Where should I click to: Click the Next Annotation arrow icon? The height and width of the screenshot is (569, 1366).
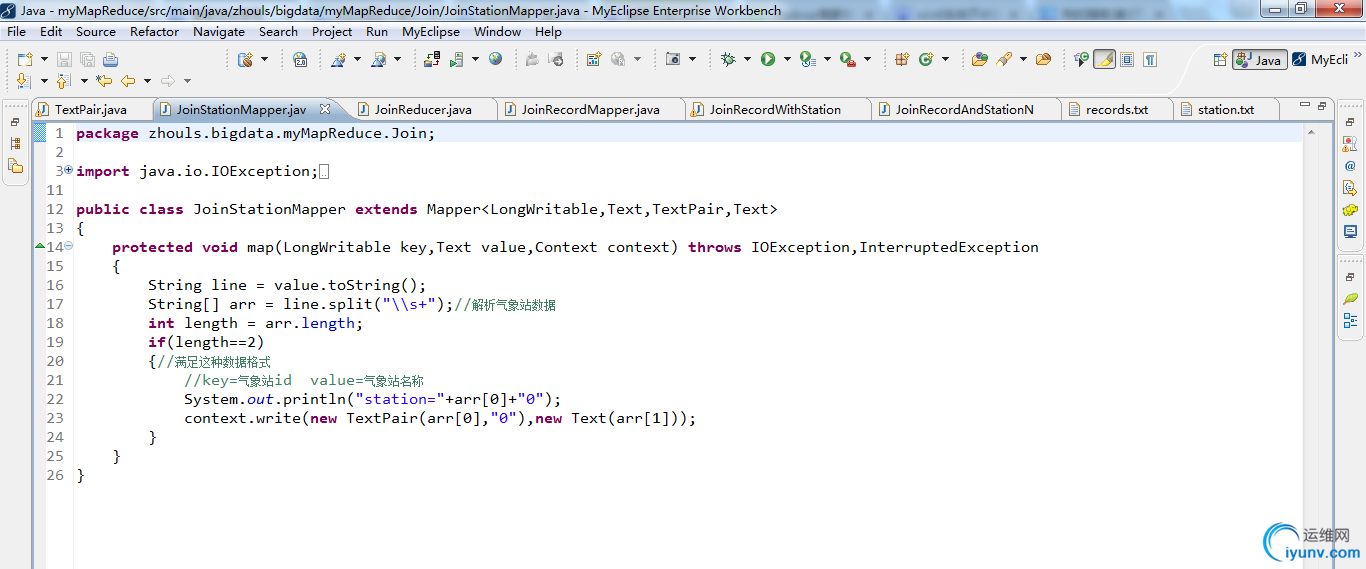pyautogui.click(x=24, y=81)
